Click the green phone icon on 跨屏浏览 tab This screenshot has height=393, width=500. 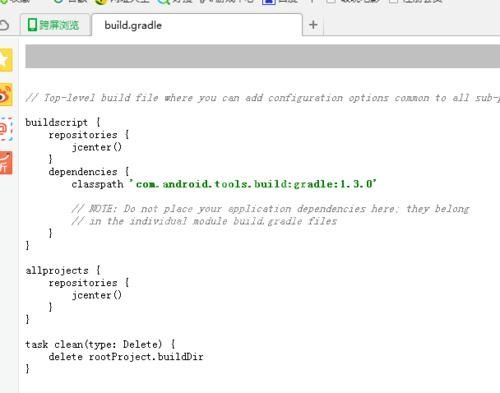tap(32, 25)
